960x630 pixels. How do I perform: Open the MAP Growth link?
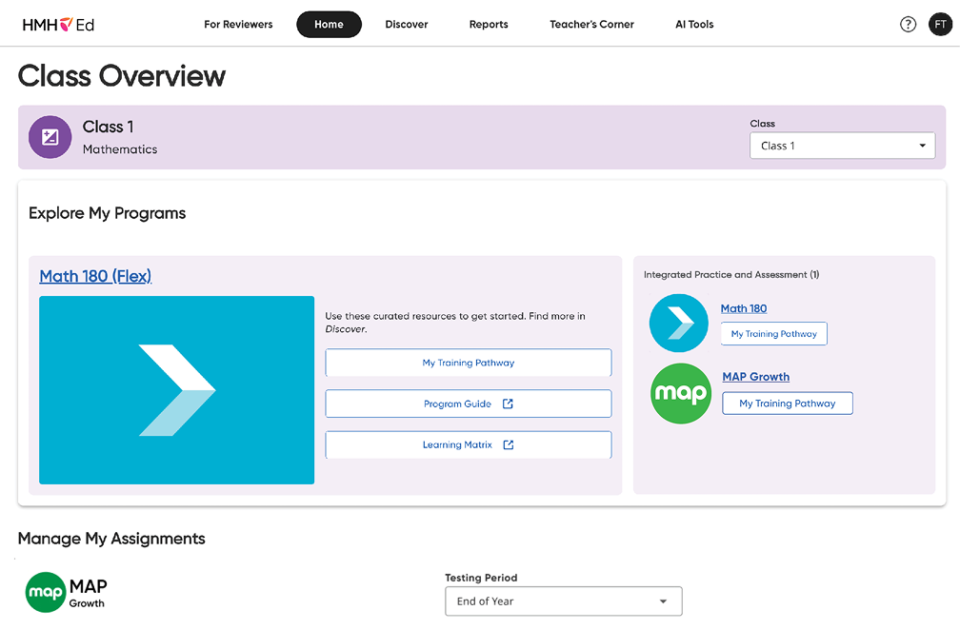coord(756,377)
